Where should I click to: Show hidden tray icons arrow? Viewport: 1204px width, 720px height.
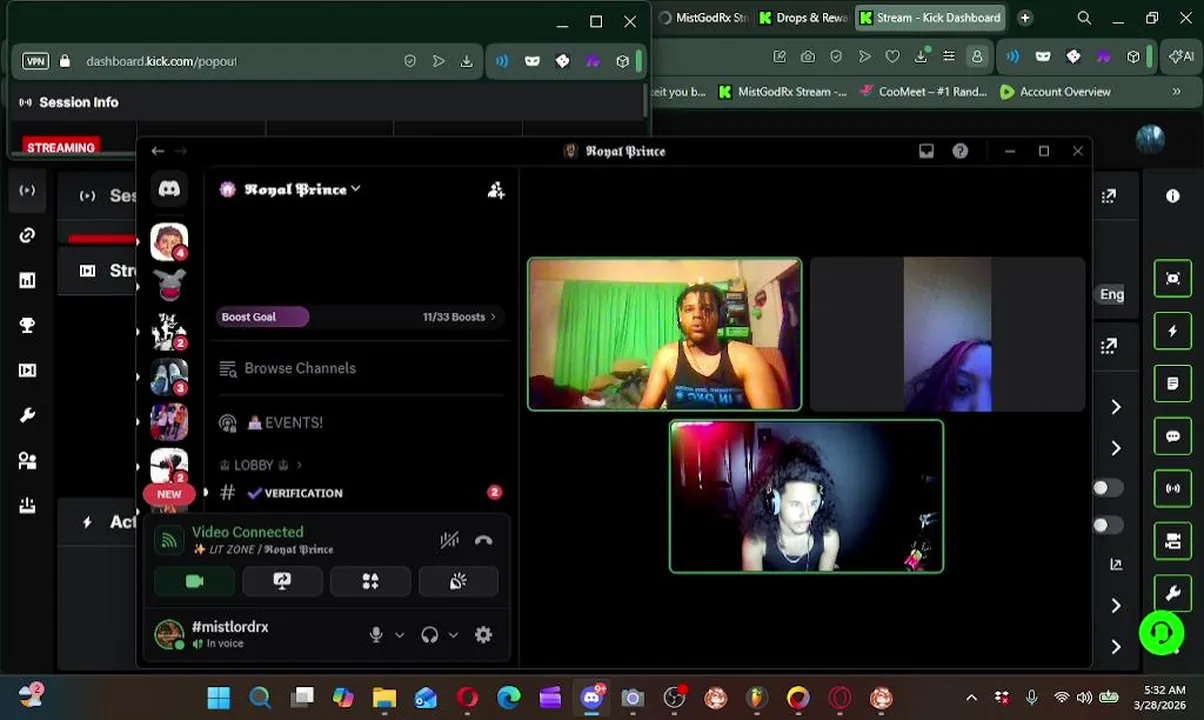click(x=971, y=698)
